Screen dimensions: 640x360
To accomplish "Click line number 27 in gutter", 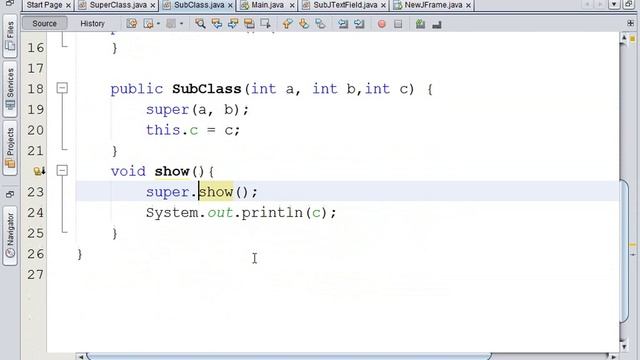I will [x=36, y=275].
